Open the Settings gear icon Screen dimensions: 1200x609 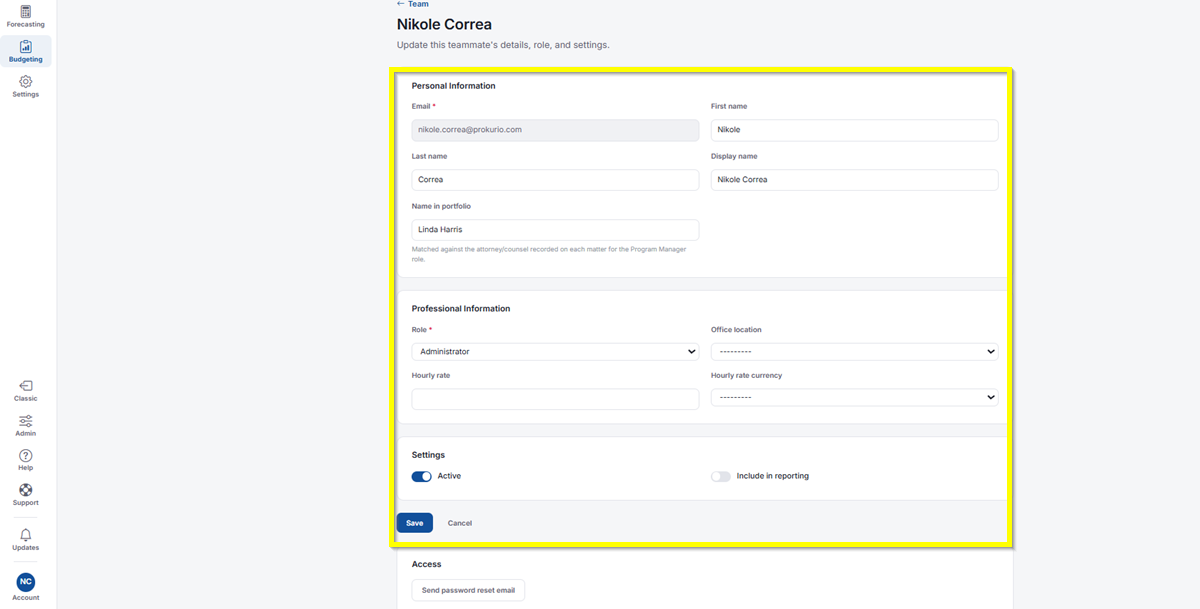click(x=25, y=82)
